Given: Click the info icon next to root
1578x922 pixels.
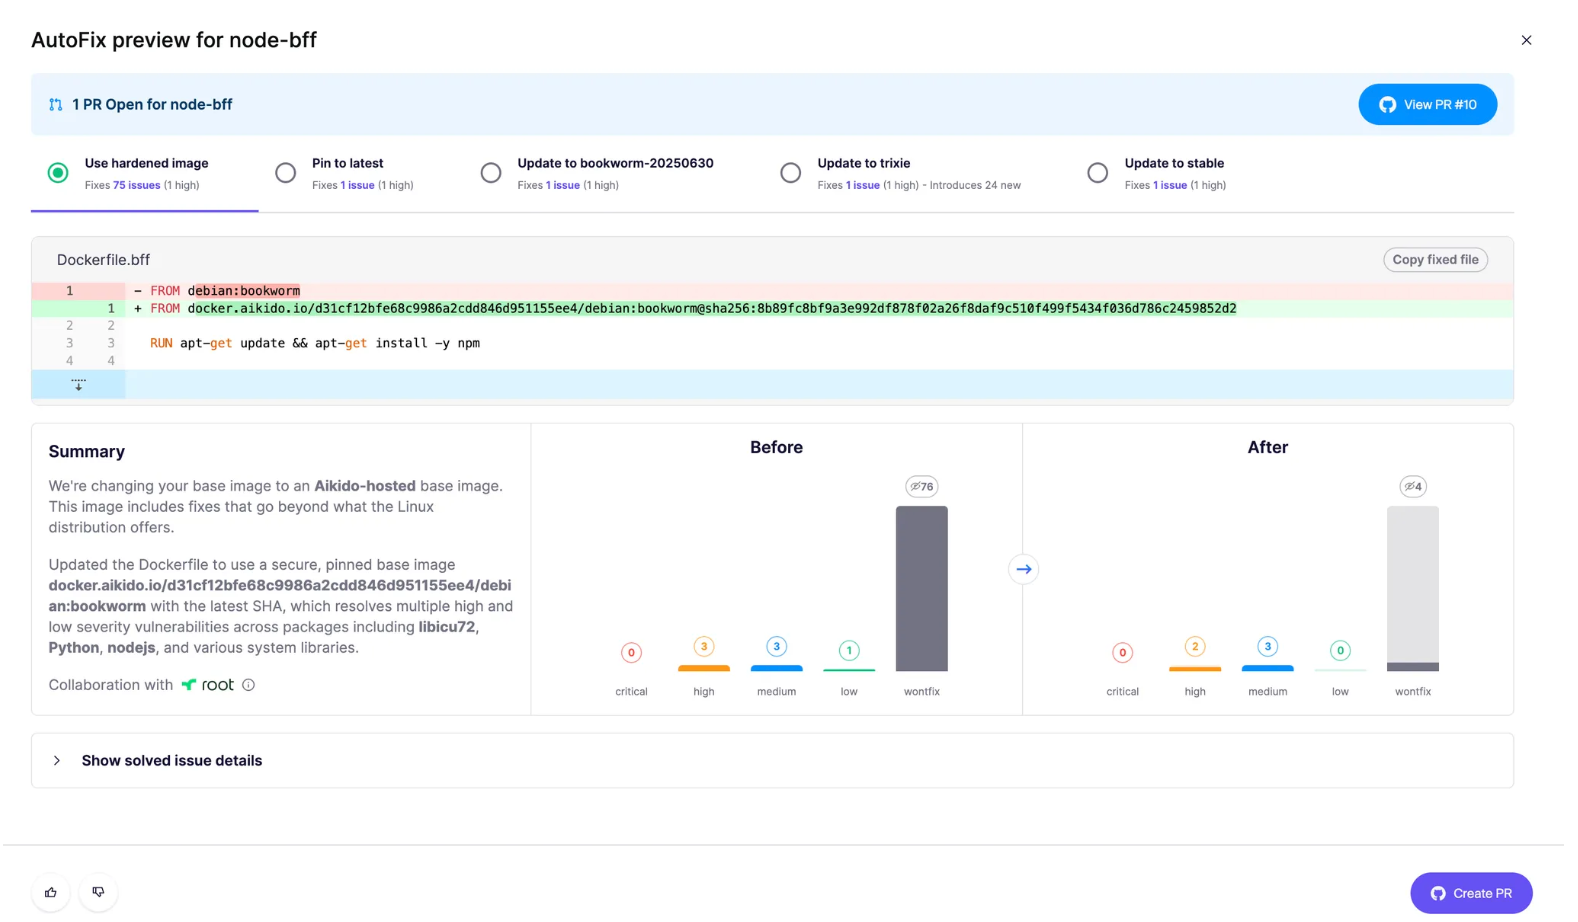Looking at the screenshot, I should [248, 685].
